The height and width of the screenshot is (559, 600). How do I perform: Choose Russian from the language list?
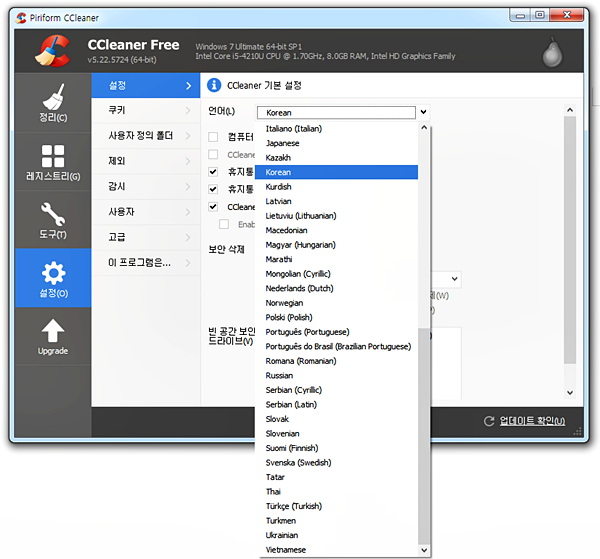[x=336, y=376]
